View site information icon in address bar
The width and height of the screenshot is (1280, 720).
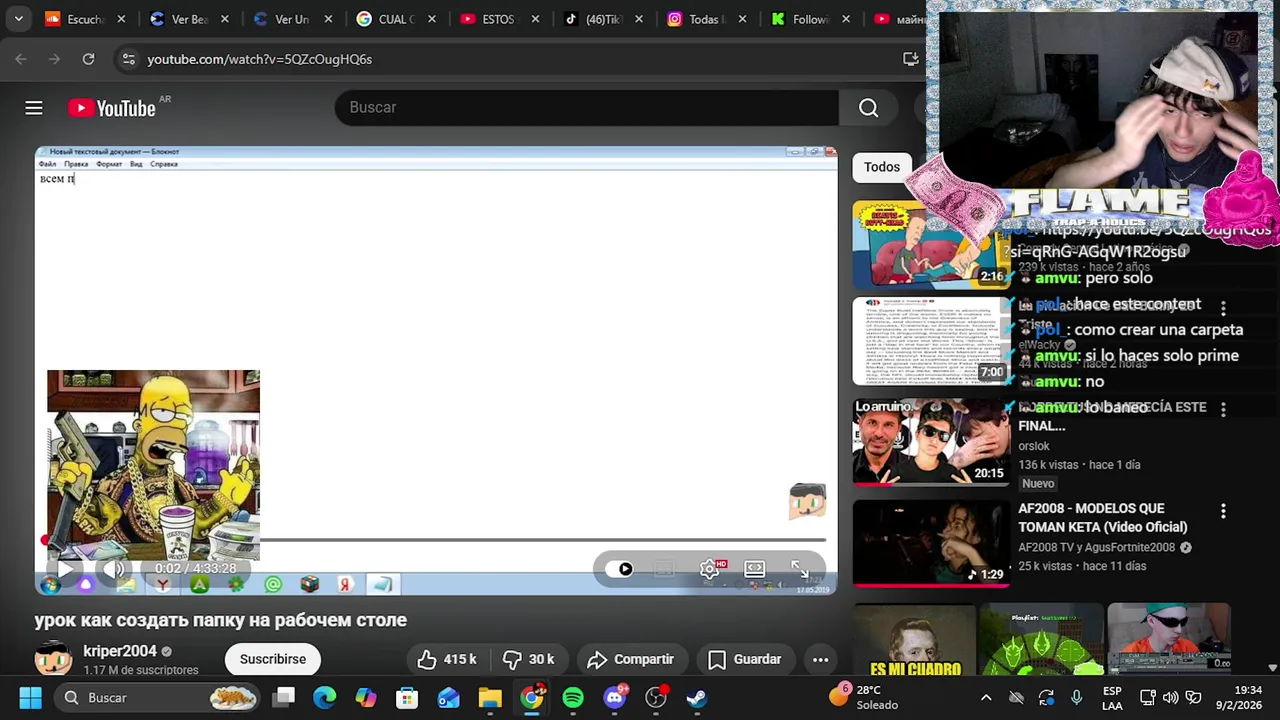point(128,59)
